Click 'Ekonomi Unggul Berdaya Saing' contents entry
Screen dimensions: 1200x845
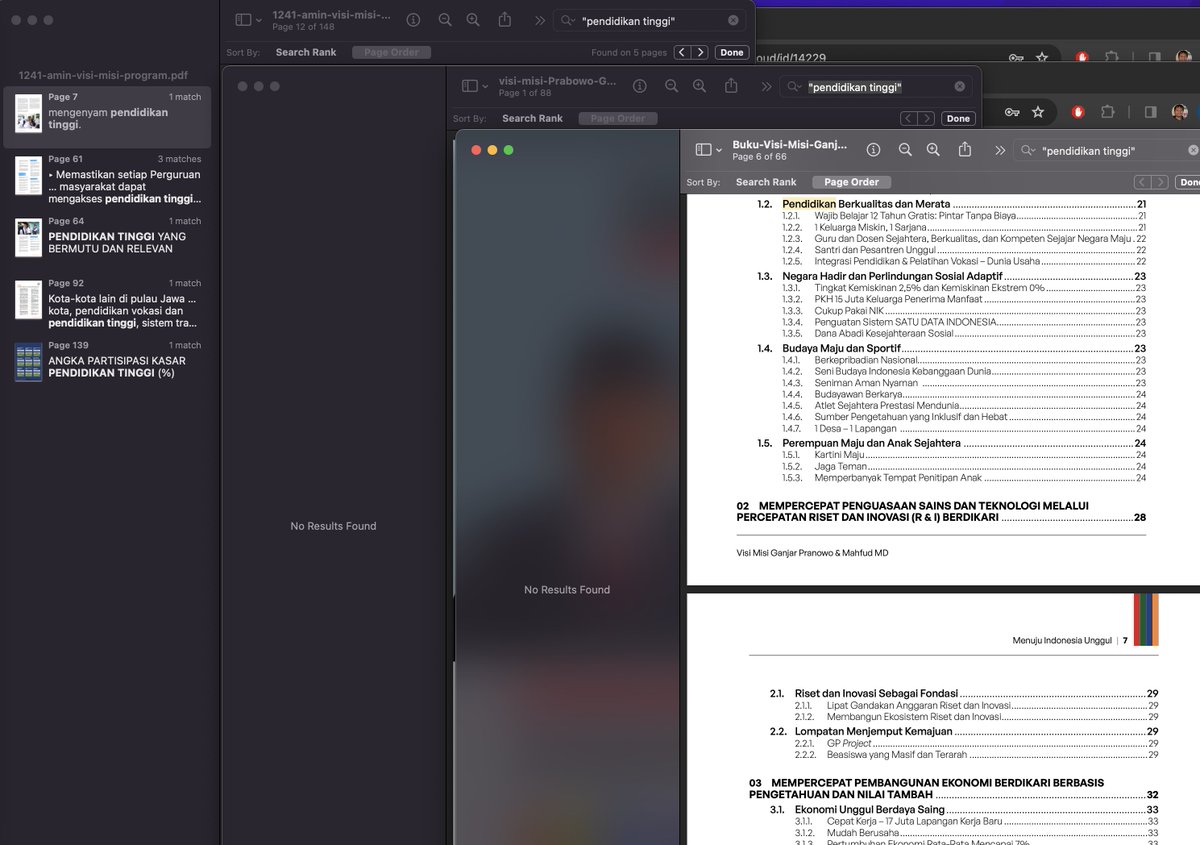pos(869,809)
